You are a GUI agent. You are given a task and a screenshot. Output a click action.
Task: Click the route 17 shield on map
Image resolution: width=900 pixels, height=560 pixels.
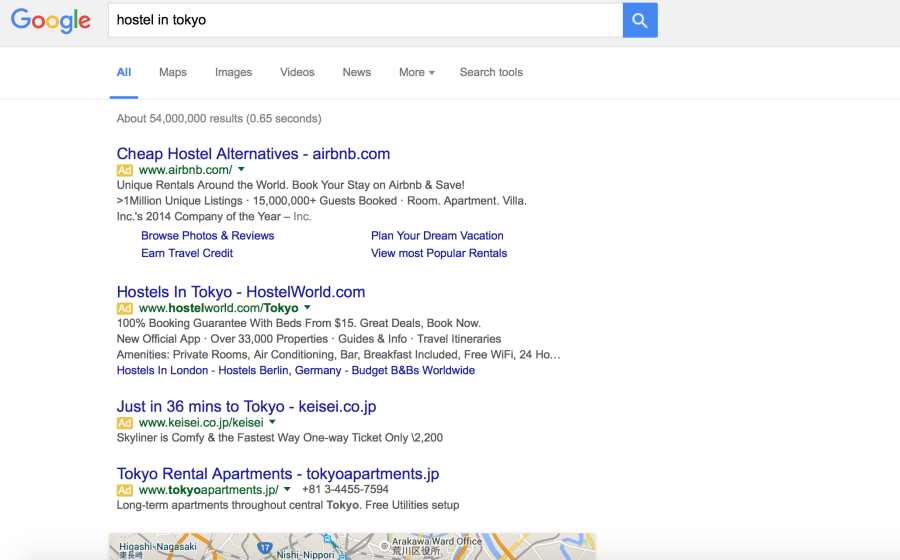point(265,547)
